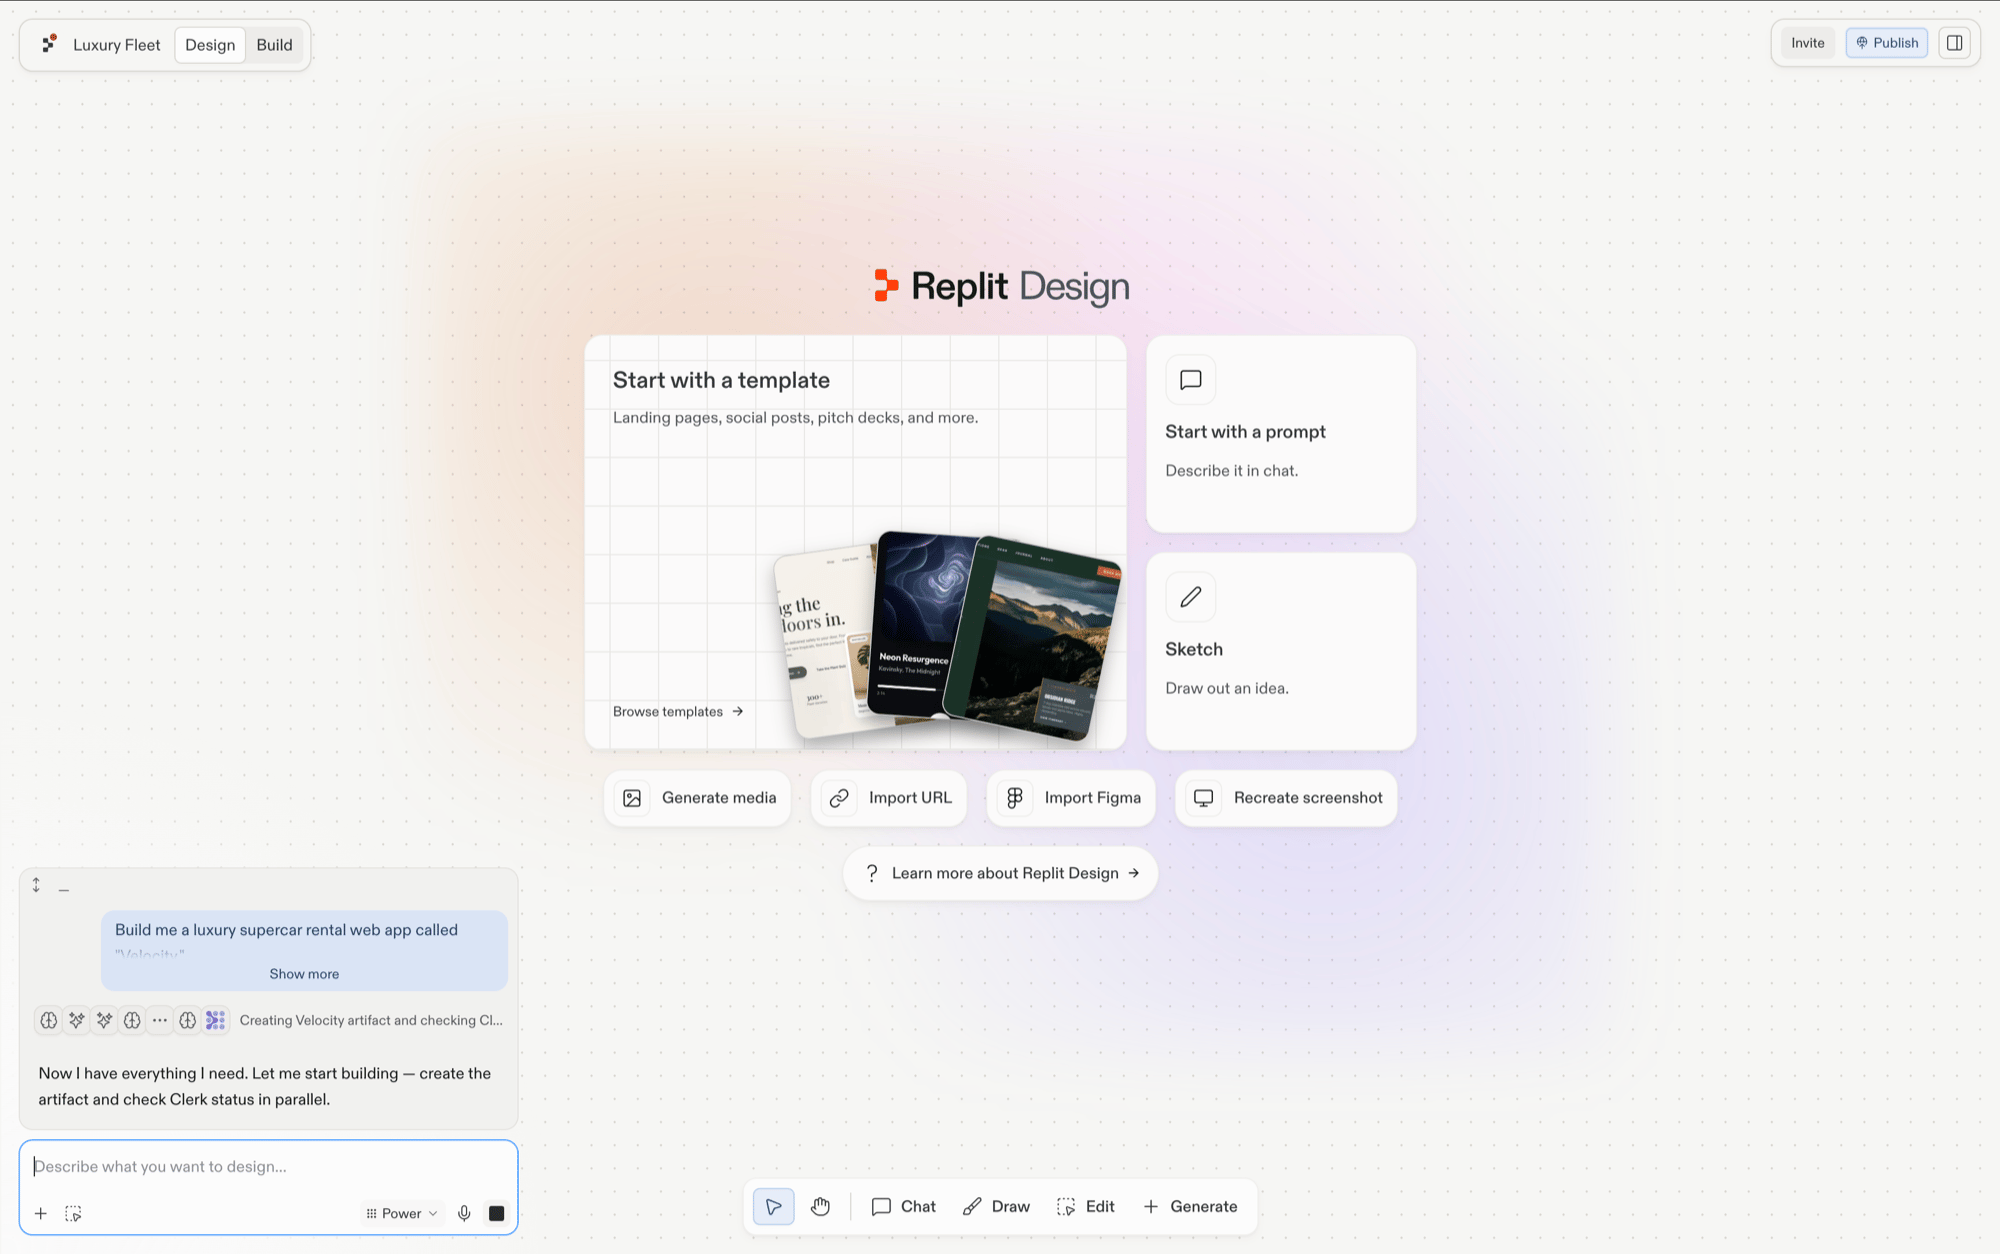The image size is (2000, 1254).
Task: Select Recreate screenshot
Action: click(1286, 798)
